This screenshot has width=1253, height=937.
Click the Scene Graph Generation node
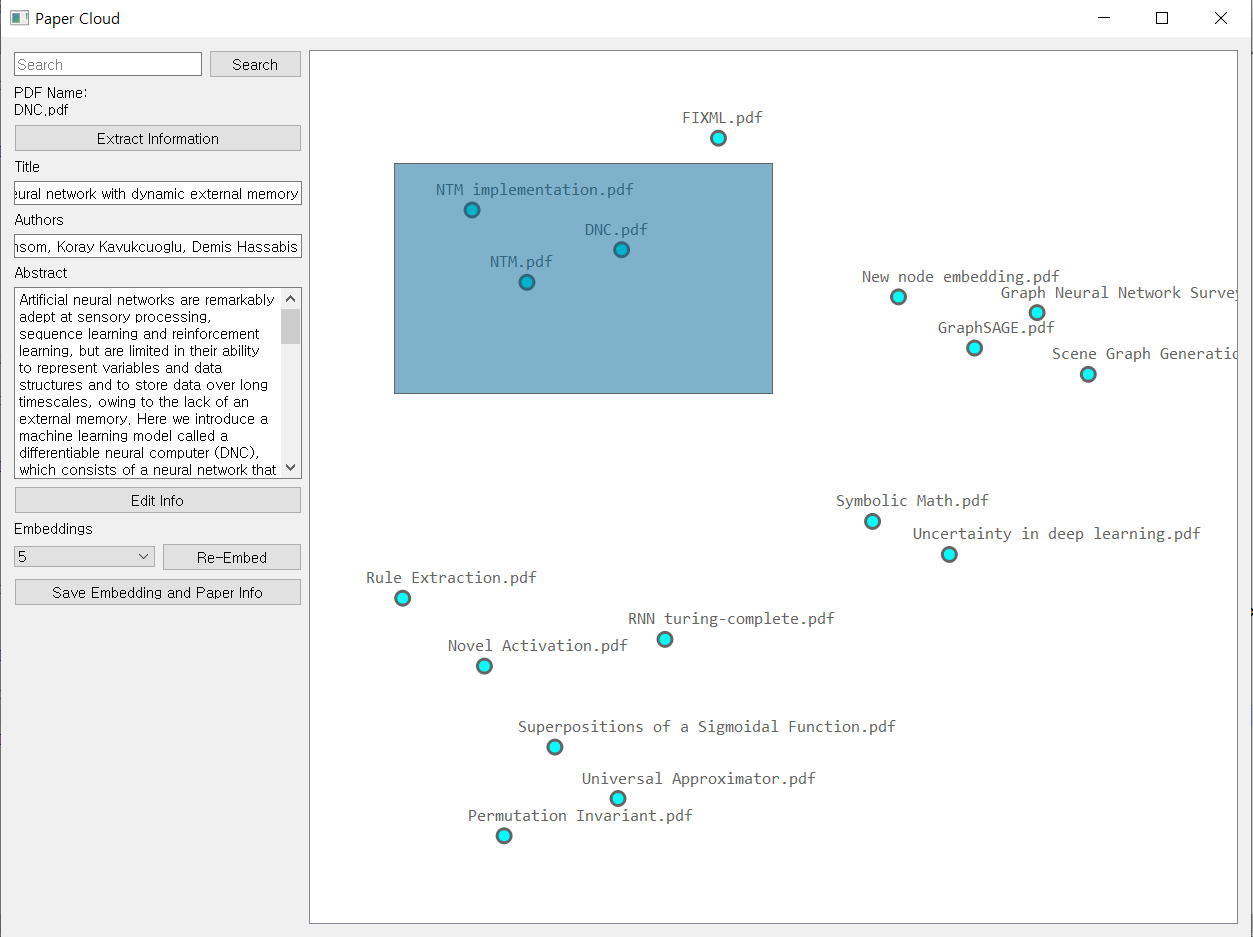click(1088, 374)
